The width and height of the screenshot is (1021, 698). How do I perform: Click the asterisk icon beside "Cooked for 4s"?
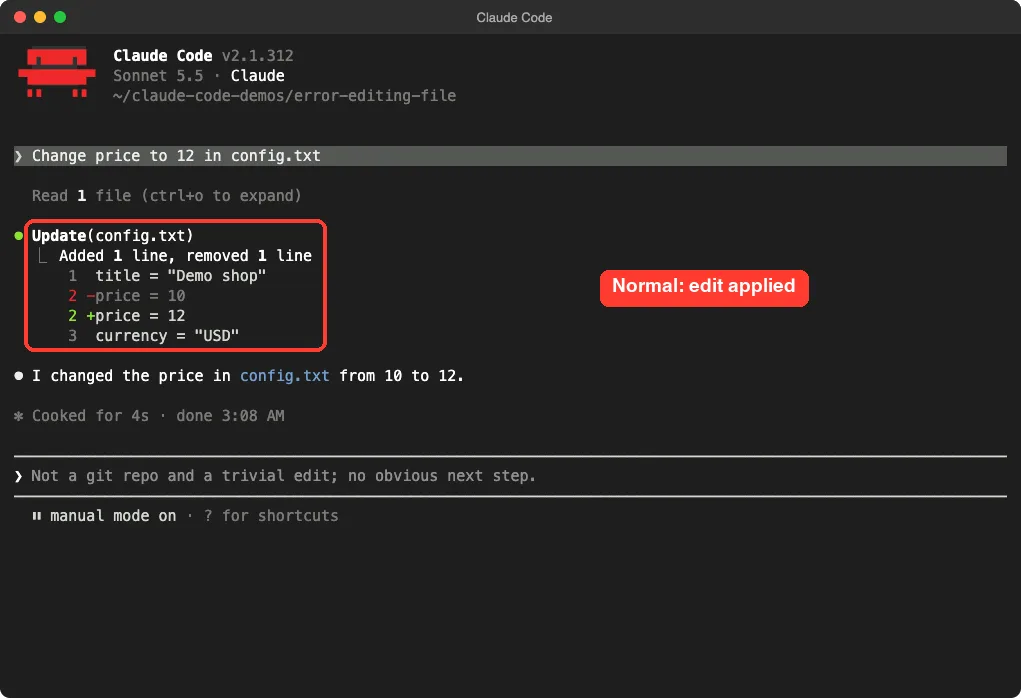pos(18,416)
